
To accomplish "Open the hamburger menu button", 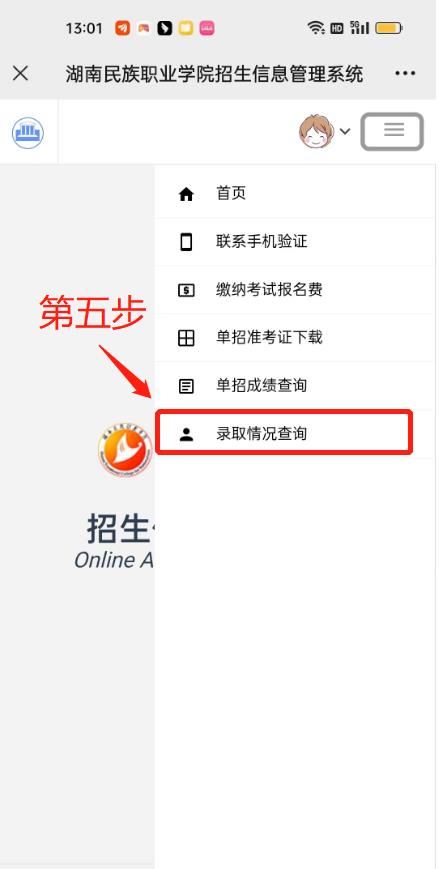I will tap(392, 131).
